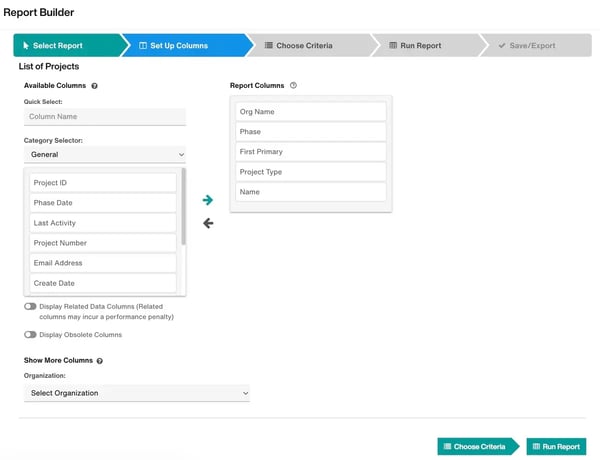Open the Category Selector General dropdown

pos(105,155)
